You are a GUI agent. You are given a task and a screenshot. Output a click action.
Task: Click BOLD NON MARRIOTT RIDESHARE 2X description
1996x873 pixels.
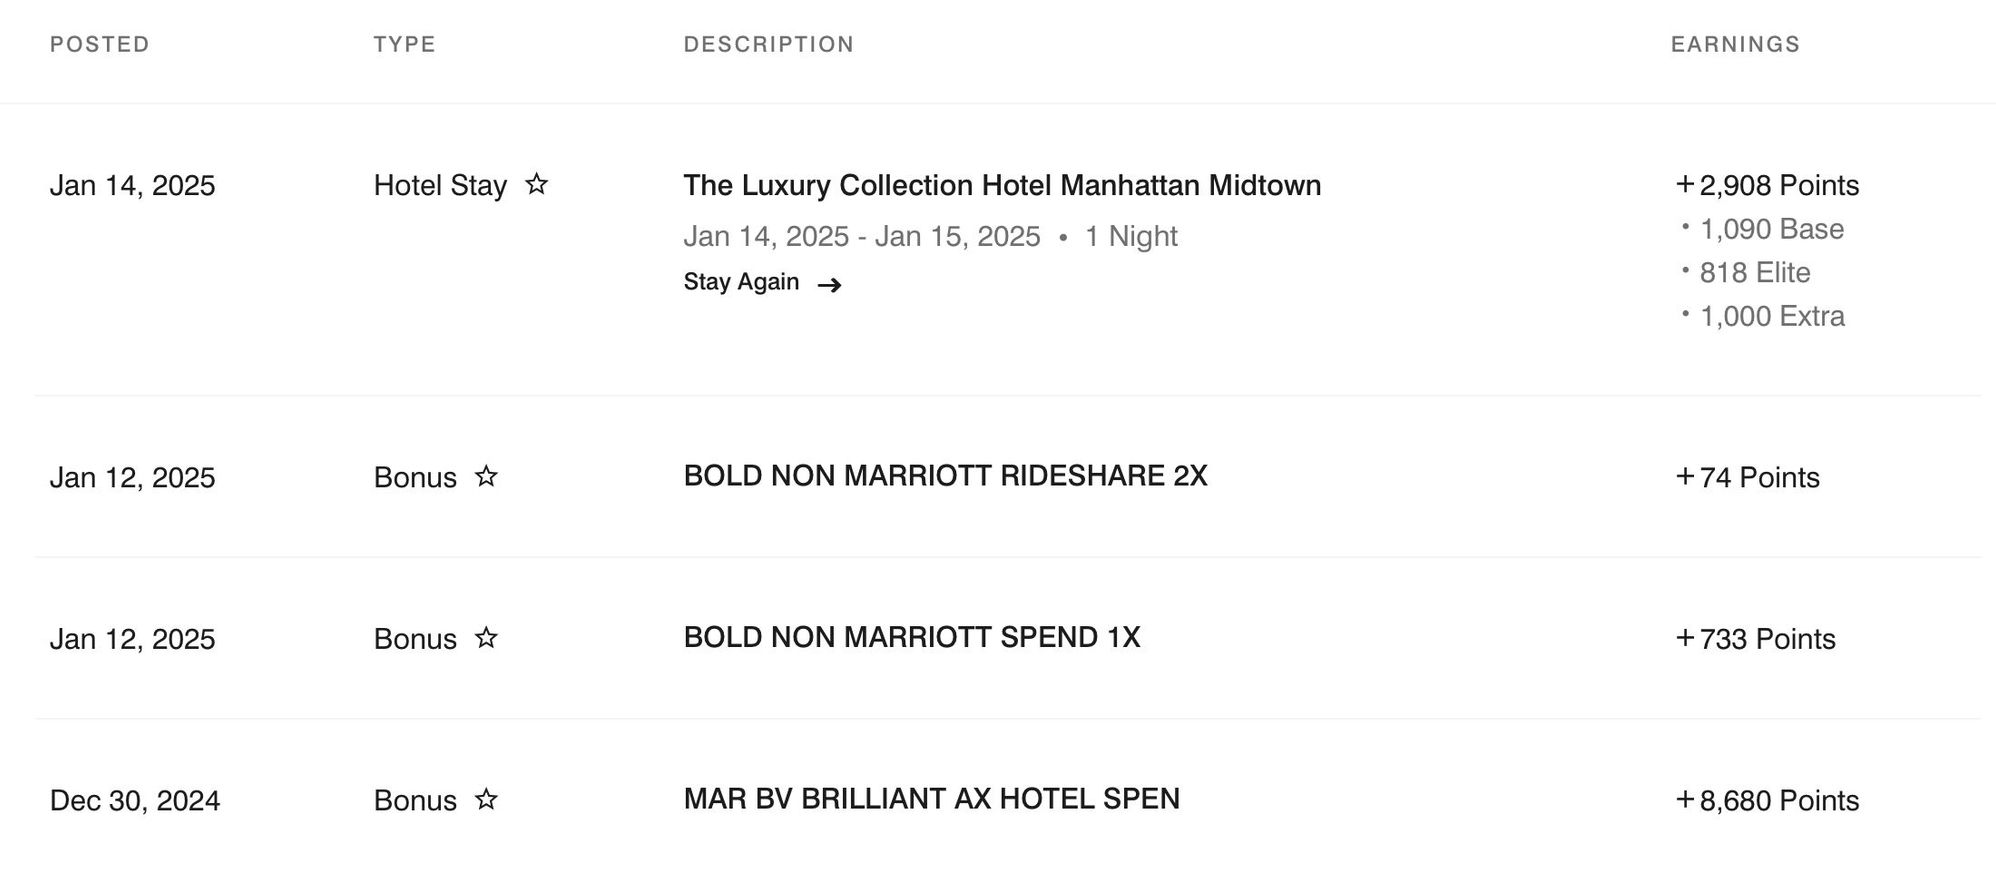(945, 476)
